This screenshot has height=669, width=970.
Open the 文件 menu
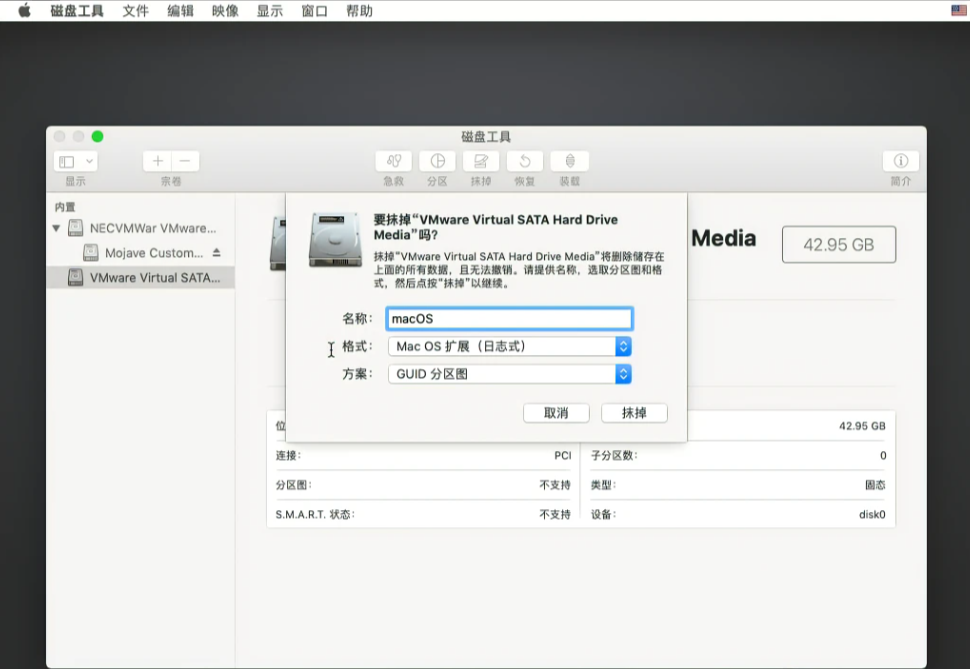[x=135, y=11]
